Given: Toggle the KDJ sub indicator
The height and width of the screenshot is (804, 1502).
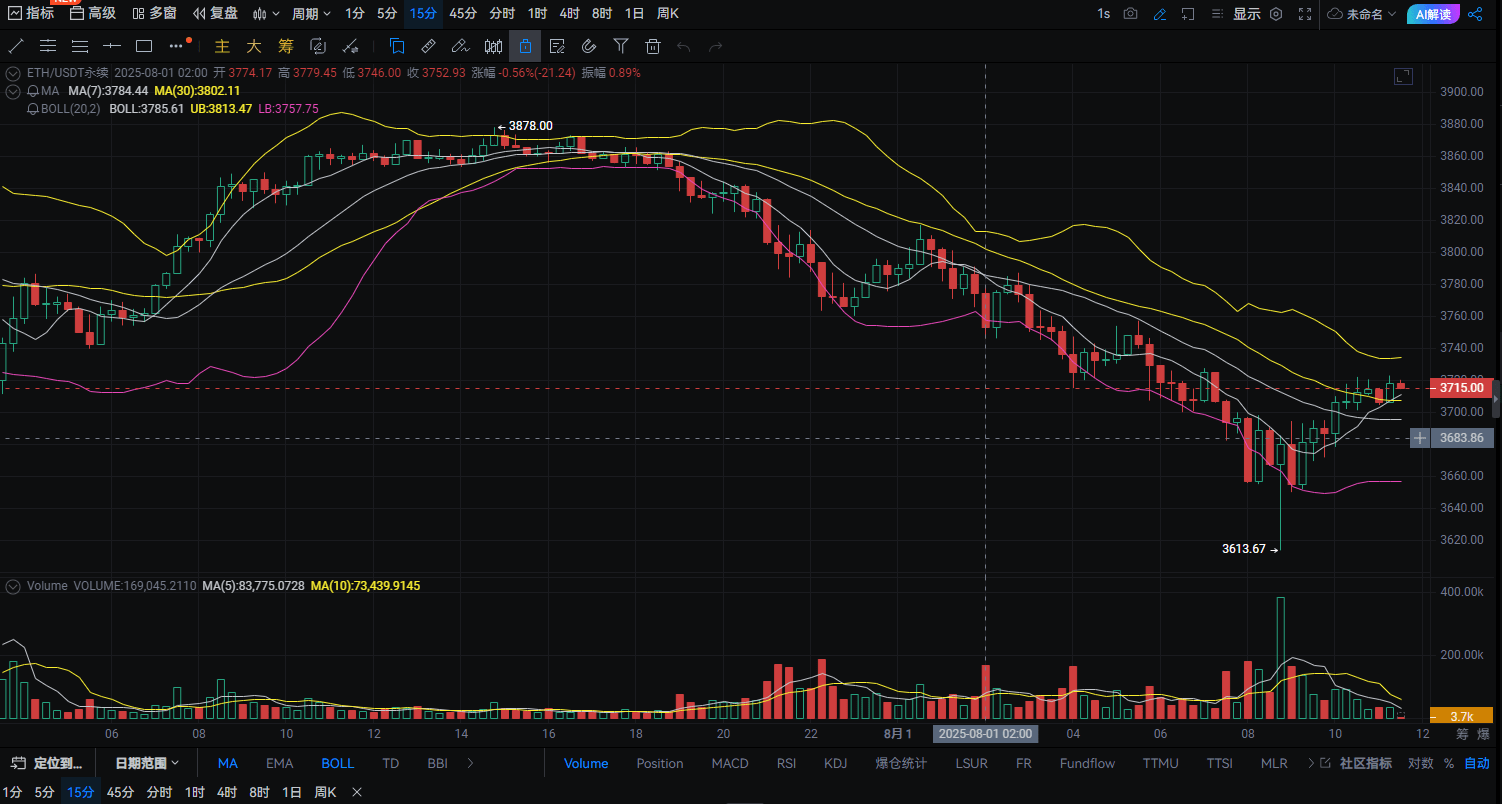Looking at the screenshot, I should [x=835, y=763].
